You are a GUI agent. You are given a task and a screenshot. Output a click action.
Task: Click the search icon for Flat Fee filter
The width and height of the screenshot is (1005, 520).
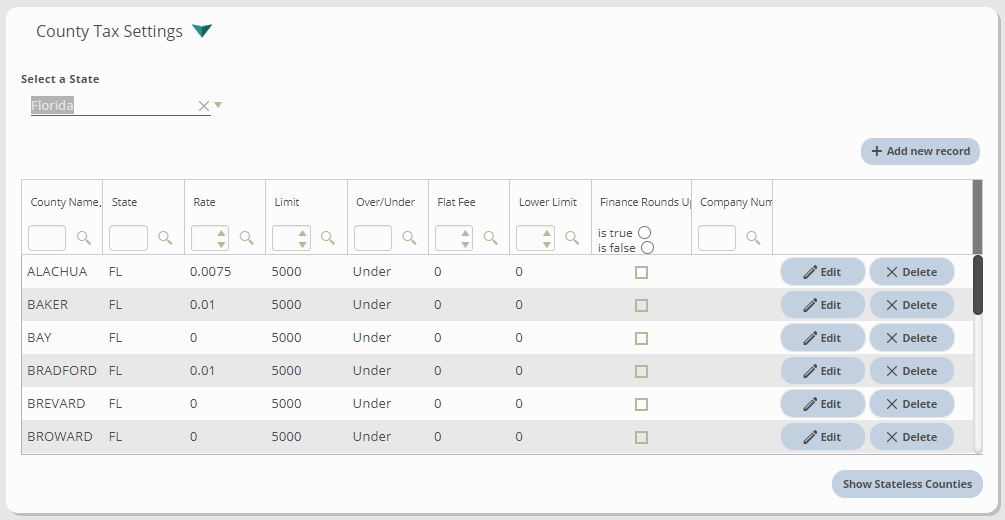[x=490, y=238]
